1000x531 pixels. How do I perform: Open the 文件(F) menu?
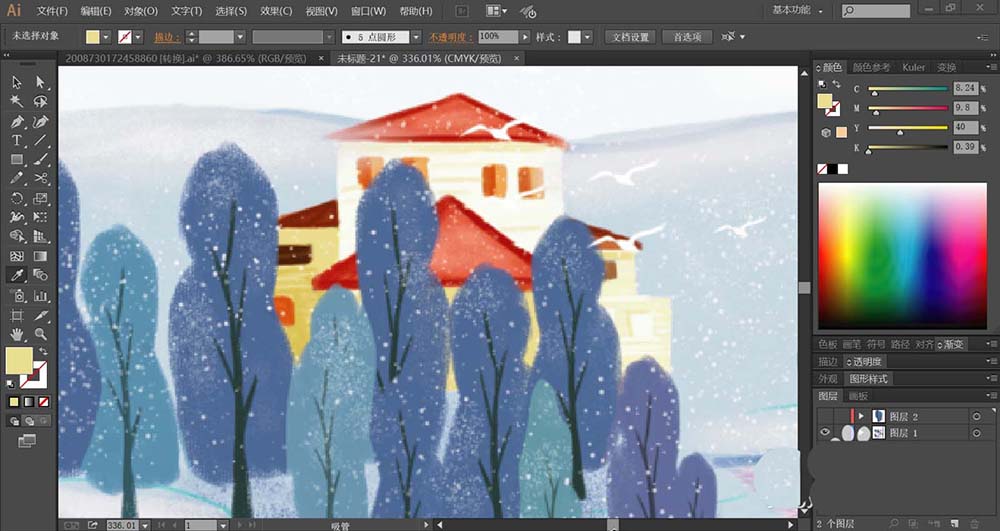52,11
